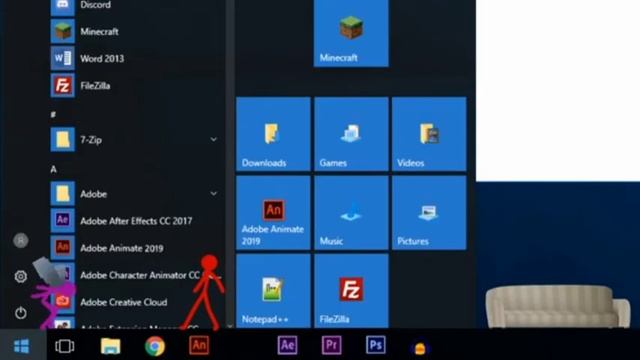Launch Adobe After Effects CC 2017
640x360 pixels.
click(x=137, y=221)
